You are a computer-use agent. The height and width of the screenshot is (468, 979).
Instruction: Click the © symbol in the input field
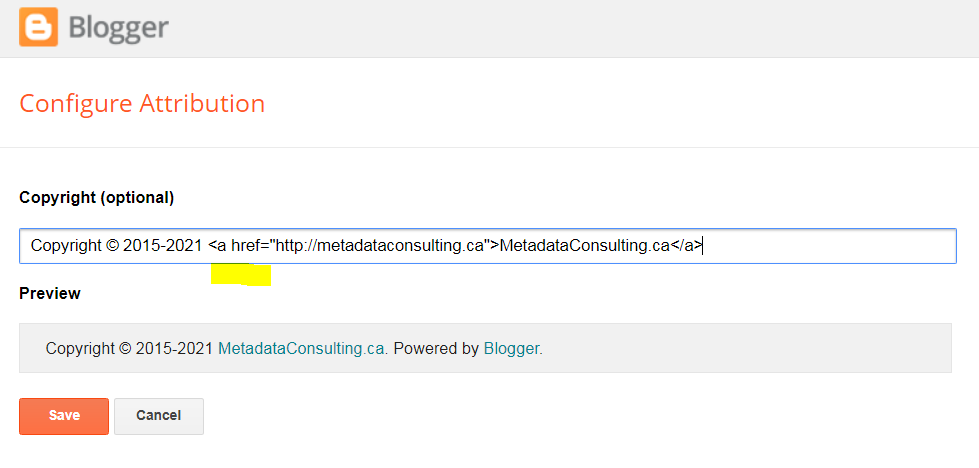point(112,246)
